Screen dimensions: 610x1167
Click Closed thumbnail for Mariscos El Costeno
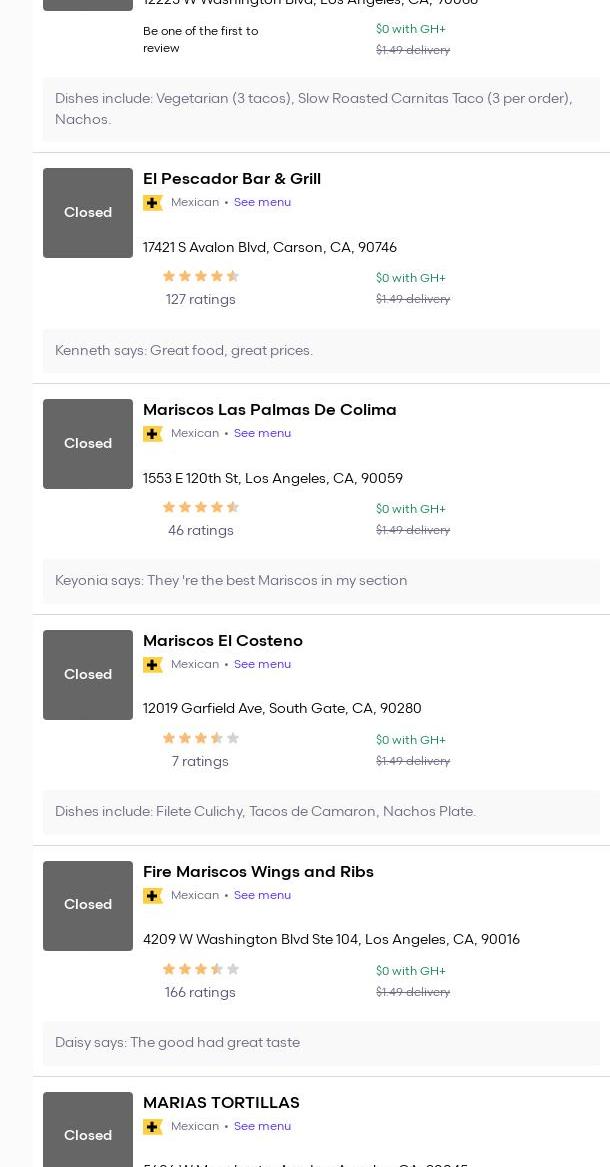pyautogui.click(x=88, y=675)
